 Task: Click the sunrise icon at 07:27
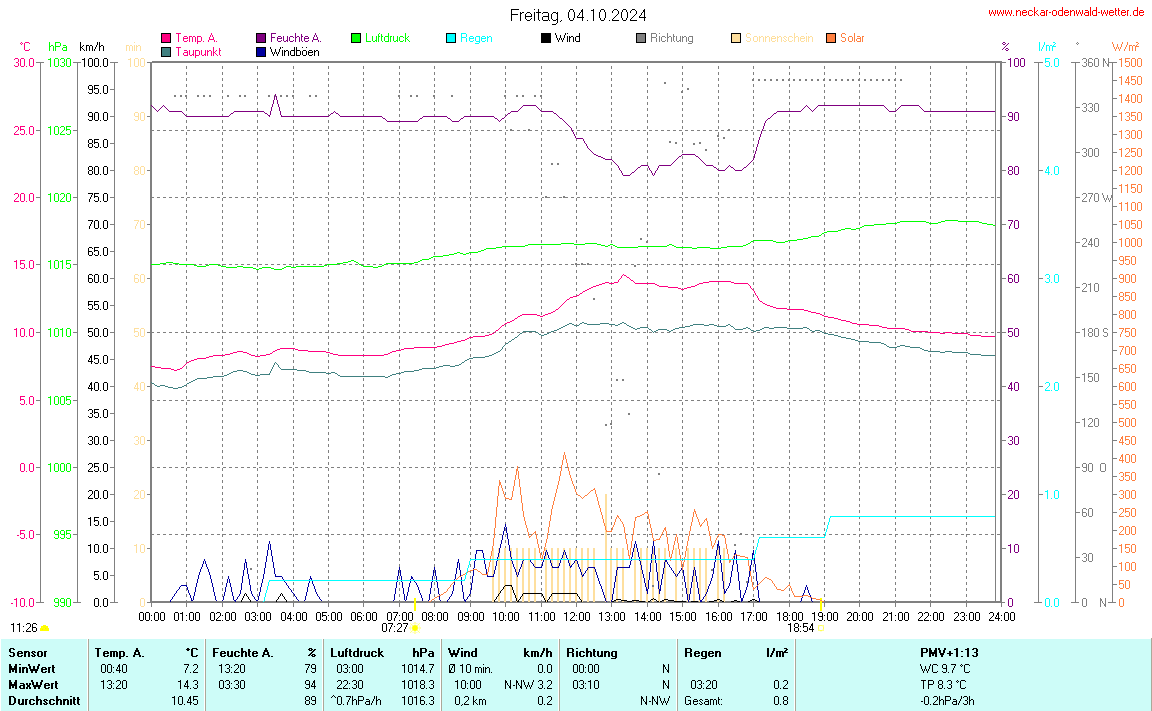coord(414,628)
